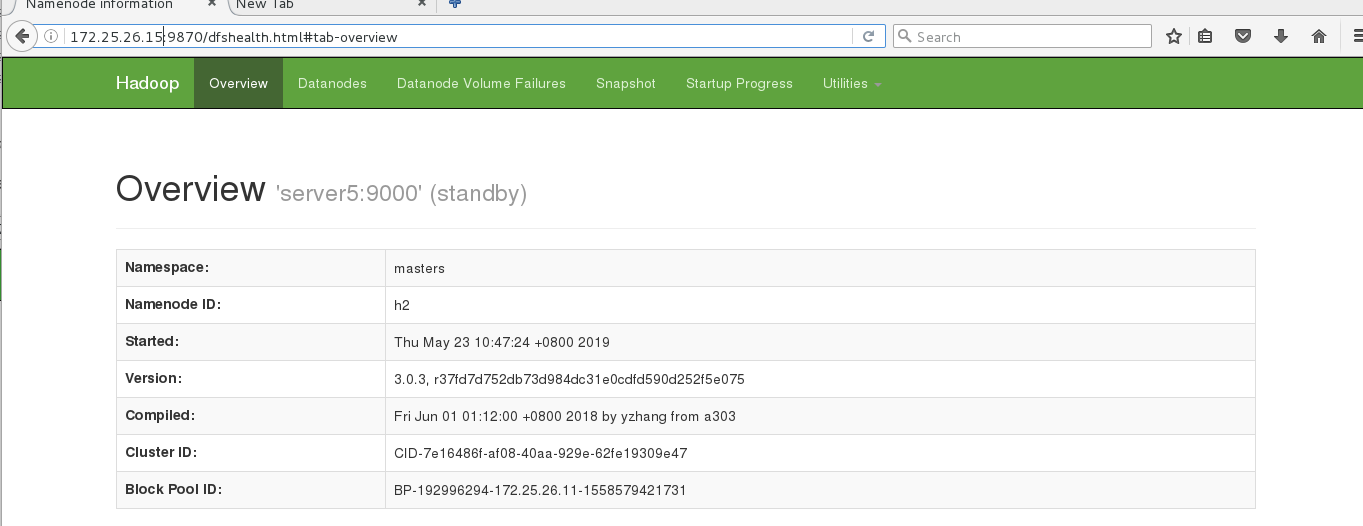1363x526 pixels.
Task: Click the 'Namenode ID:' label cell
Action: 251,305
